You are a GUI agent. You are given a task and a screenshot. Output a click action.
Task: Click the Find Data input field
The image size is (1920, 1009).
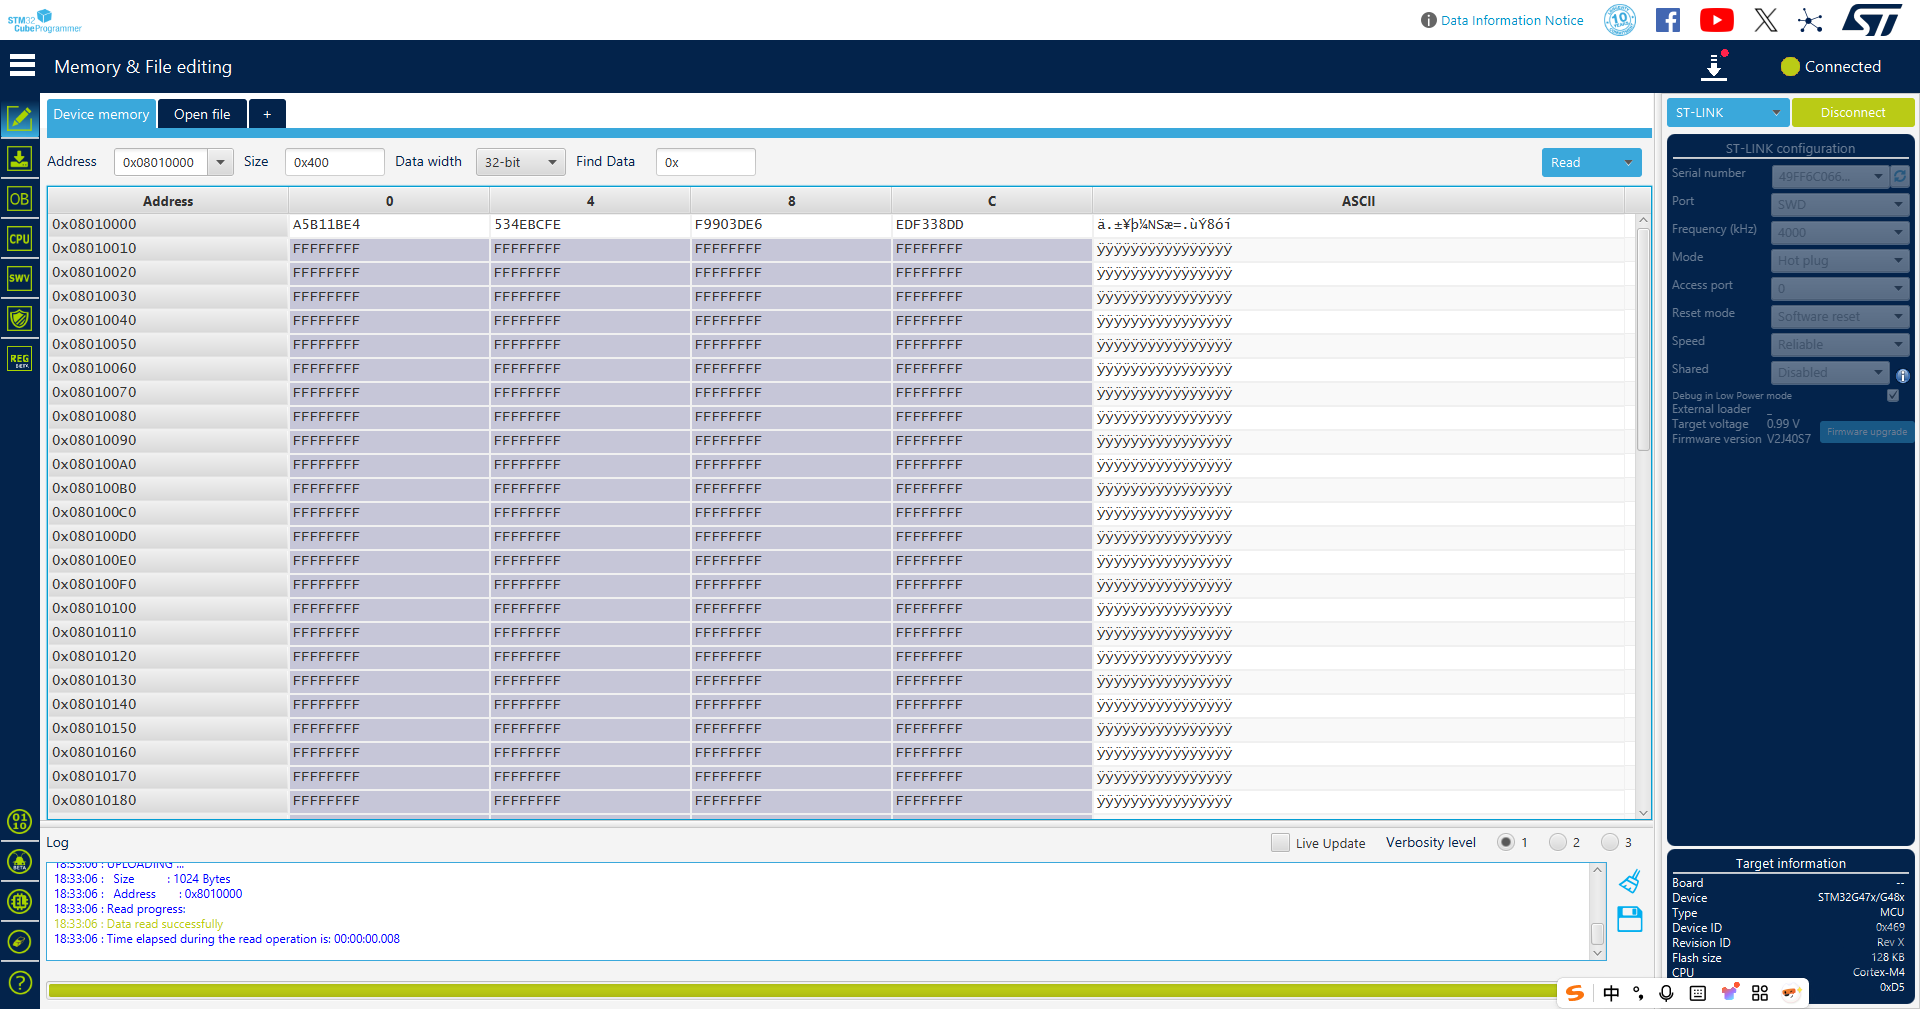pos(706,162)
